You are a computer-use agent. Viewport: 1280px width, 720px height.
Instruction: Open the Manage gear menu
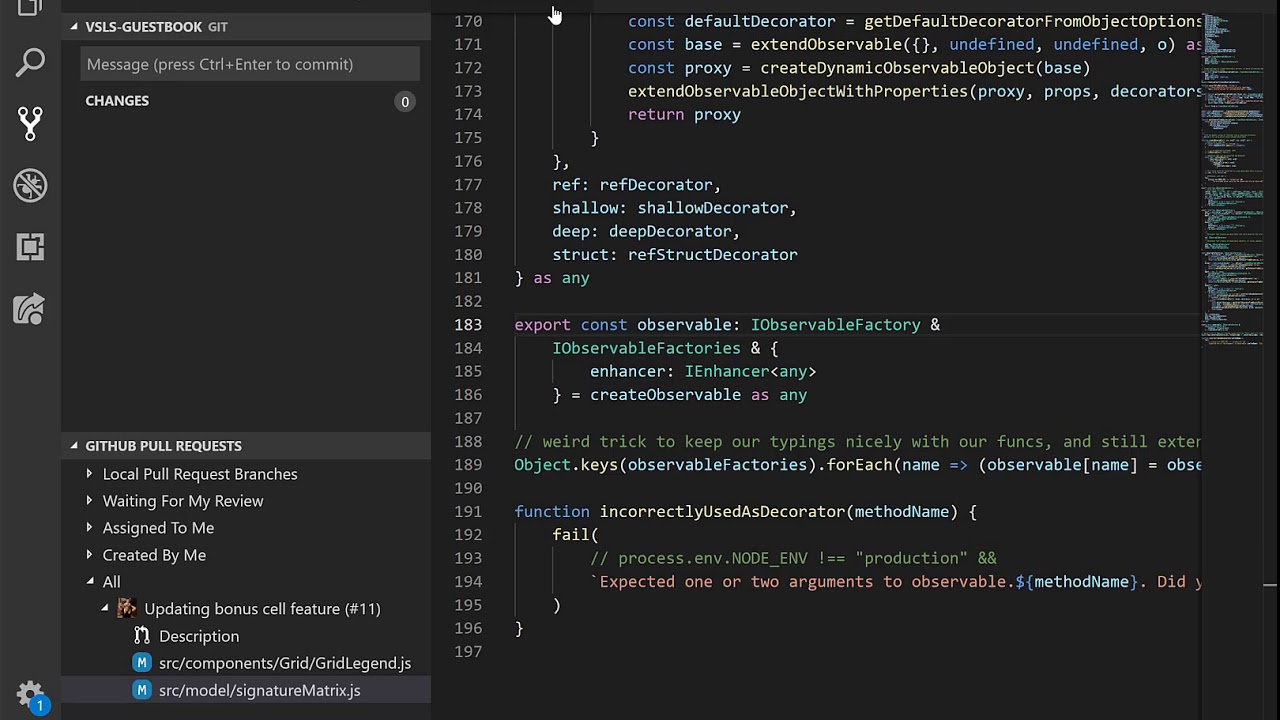tap(30, 694)
